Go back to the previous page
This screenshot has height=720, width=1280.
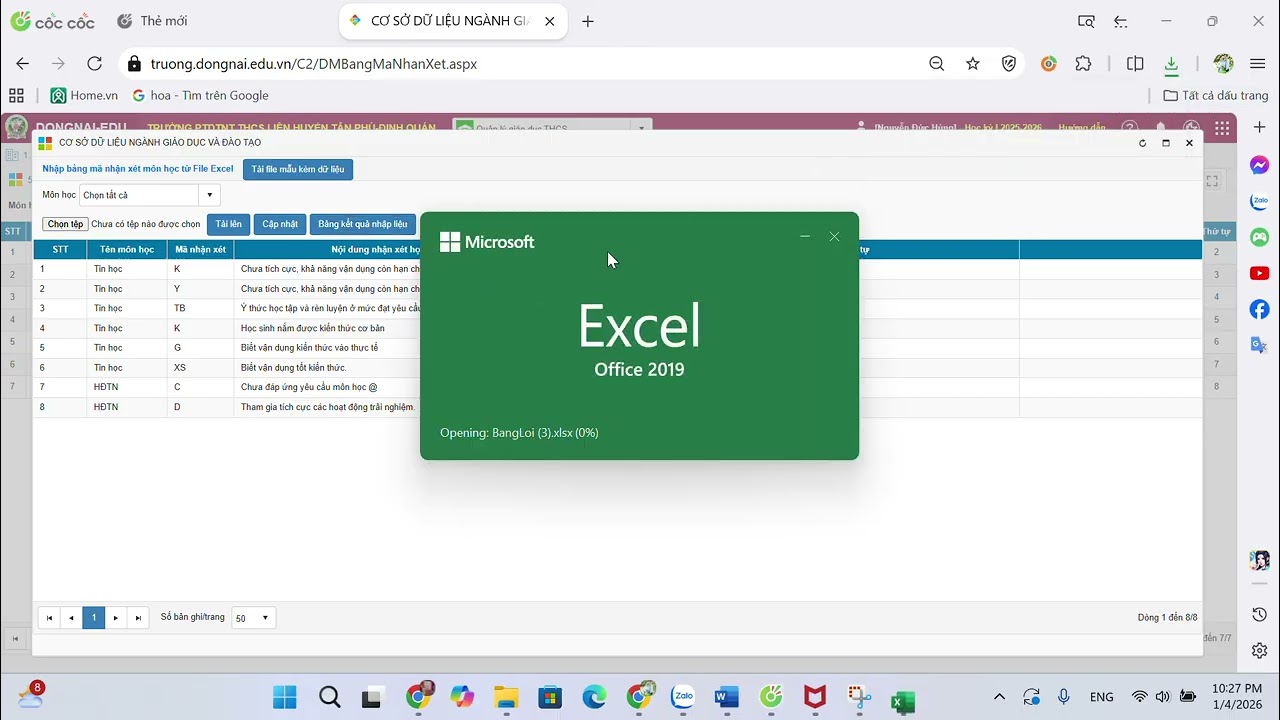pos(22,63)
